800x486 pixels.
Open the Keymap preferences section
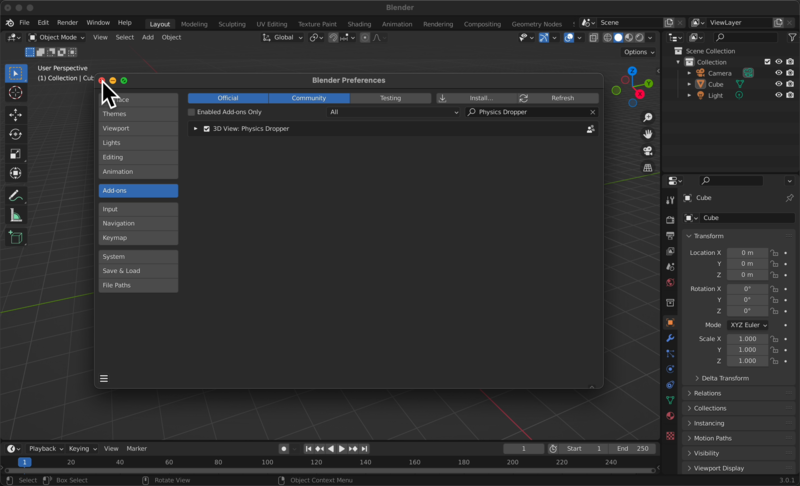138,238
